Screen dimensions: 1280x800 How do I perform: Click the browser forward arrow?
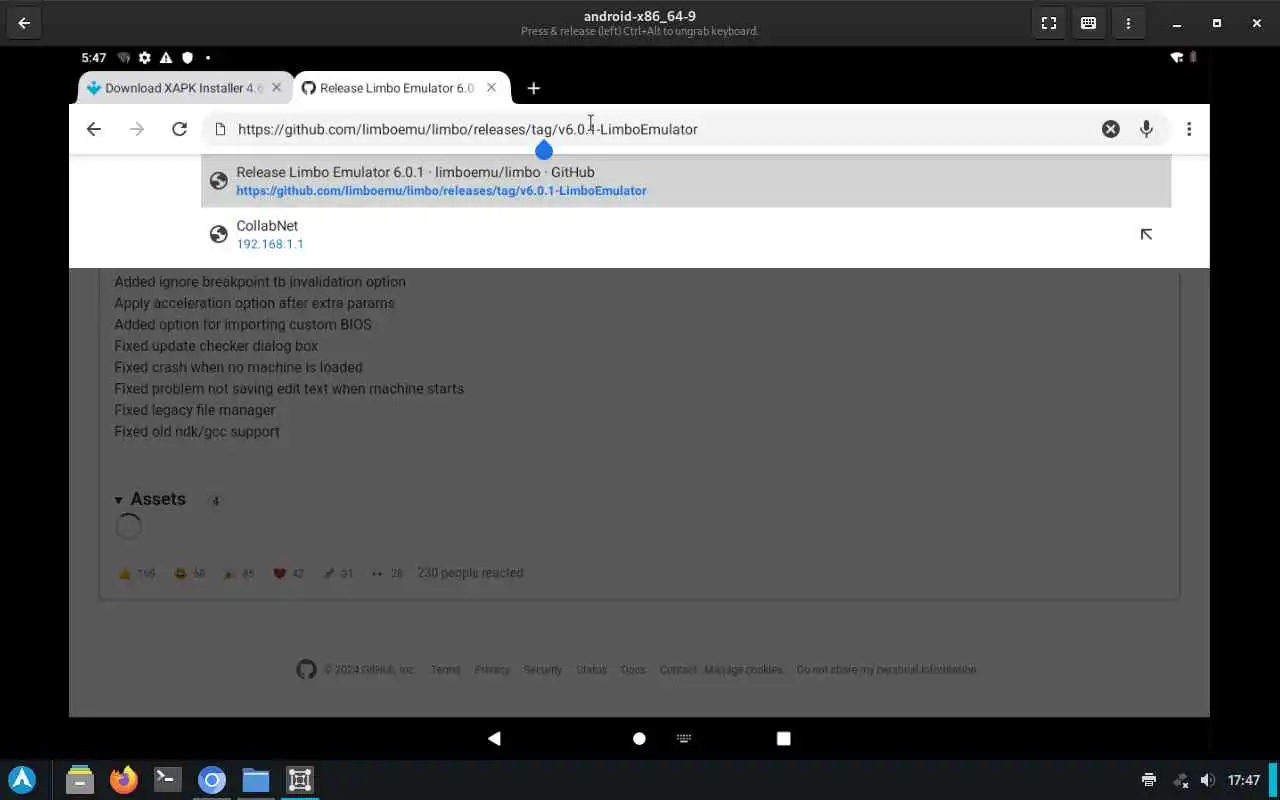(x=137, y=129)
